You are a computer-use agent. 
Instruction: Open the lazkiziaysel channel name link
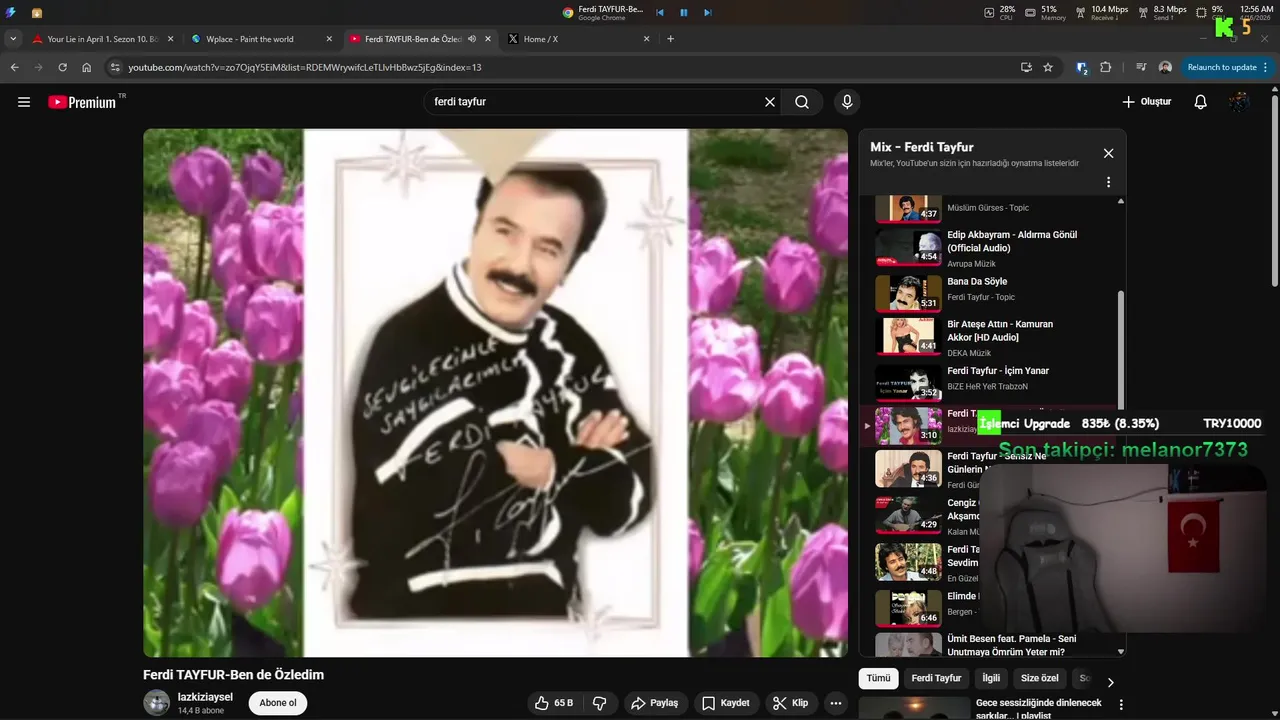click(205, 697)
